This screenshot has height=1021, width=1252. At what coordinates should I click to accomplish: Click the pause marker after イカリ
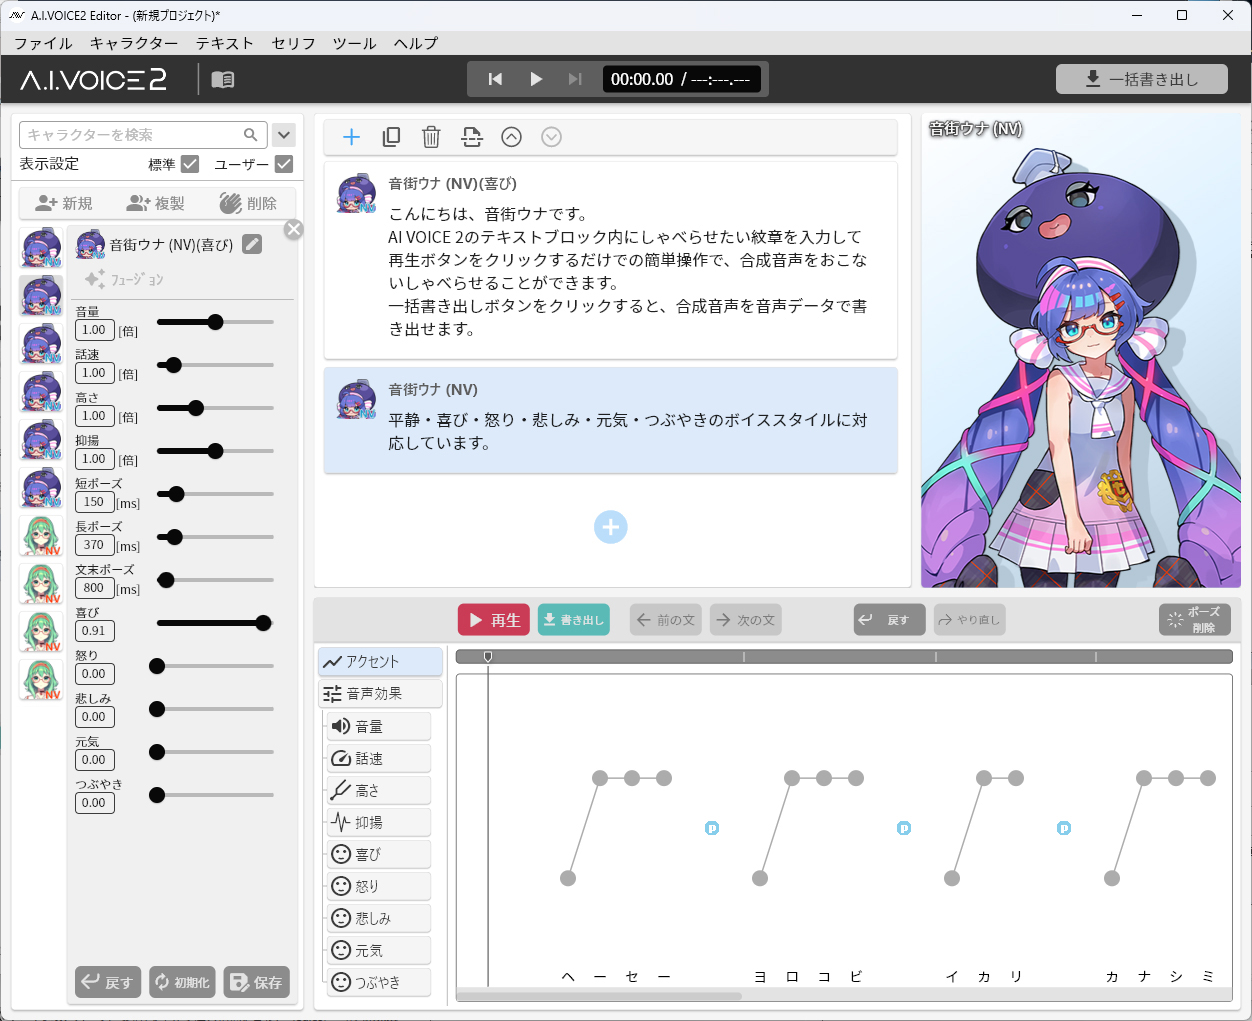coord(1064,828)
